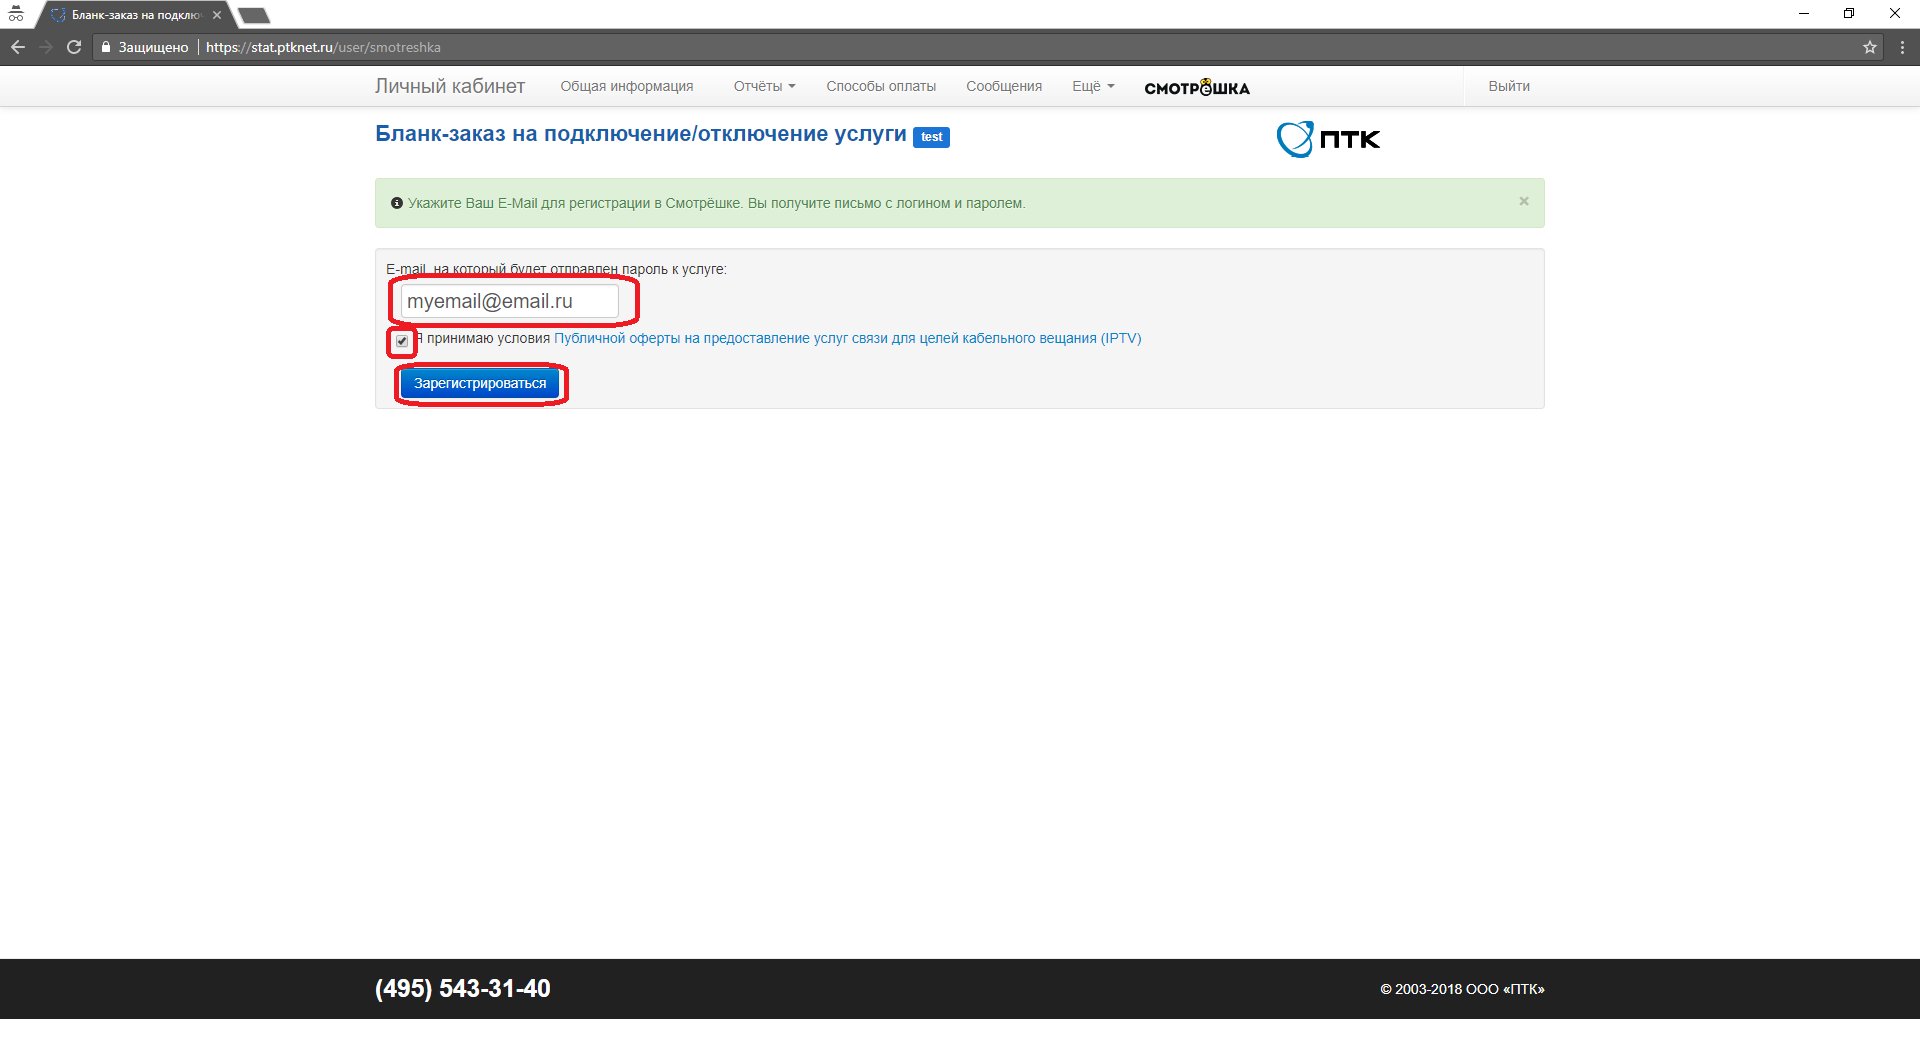The height and width of the screenshot is (1040, 1920).
Task: Click the Зарегистрироваться button
Action: [480, 383]
